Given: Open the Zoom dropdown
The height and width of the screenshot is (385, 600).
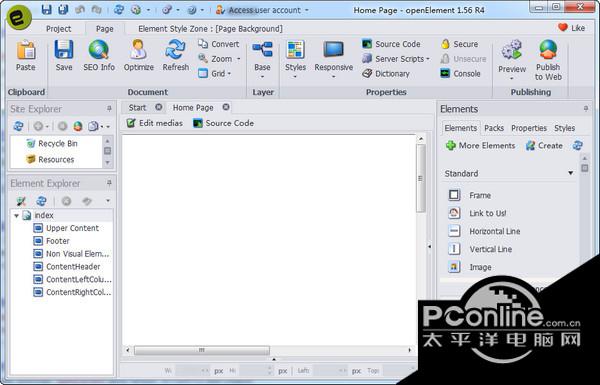Looking at the screenshot, I should pos(219,59).
